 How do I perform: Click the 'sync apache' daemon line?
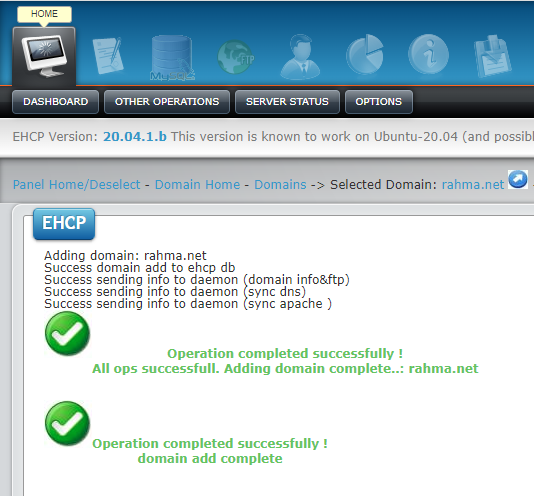188,304
